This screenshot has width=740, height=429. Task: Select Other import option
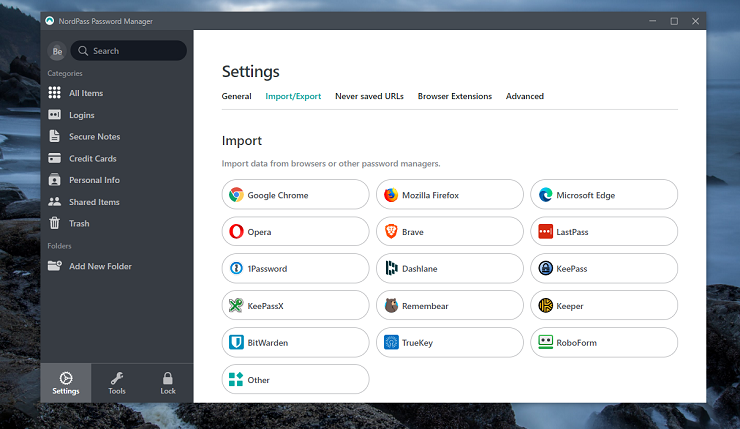(295, 380)
